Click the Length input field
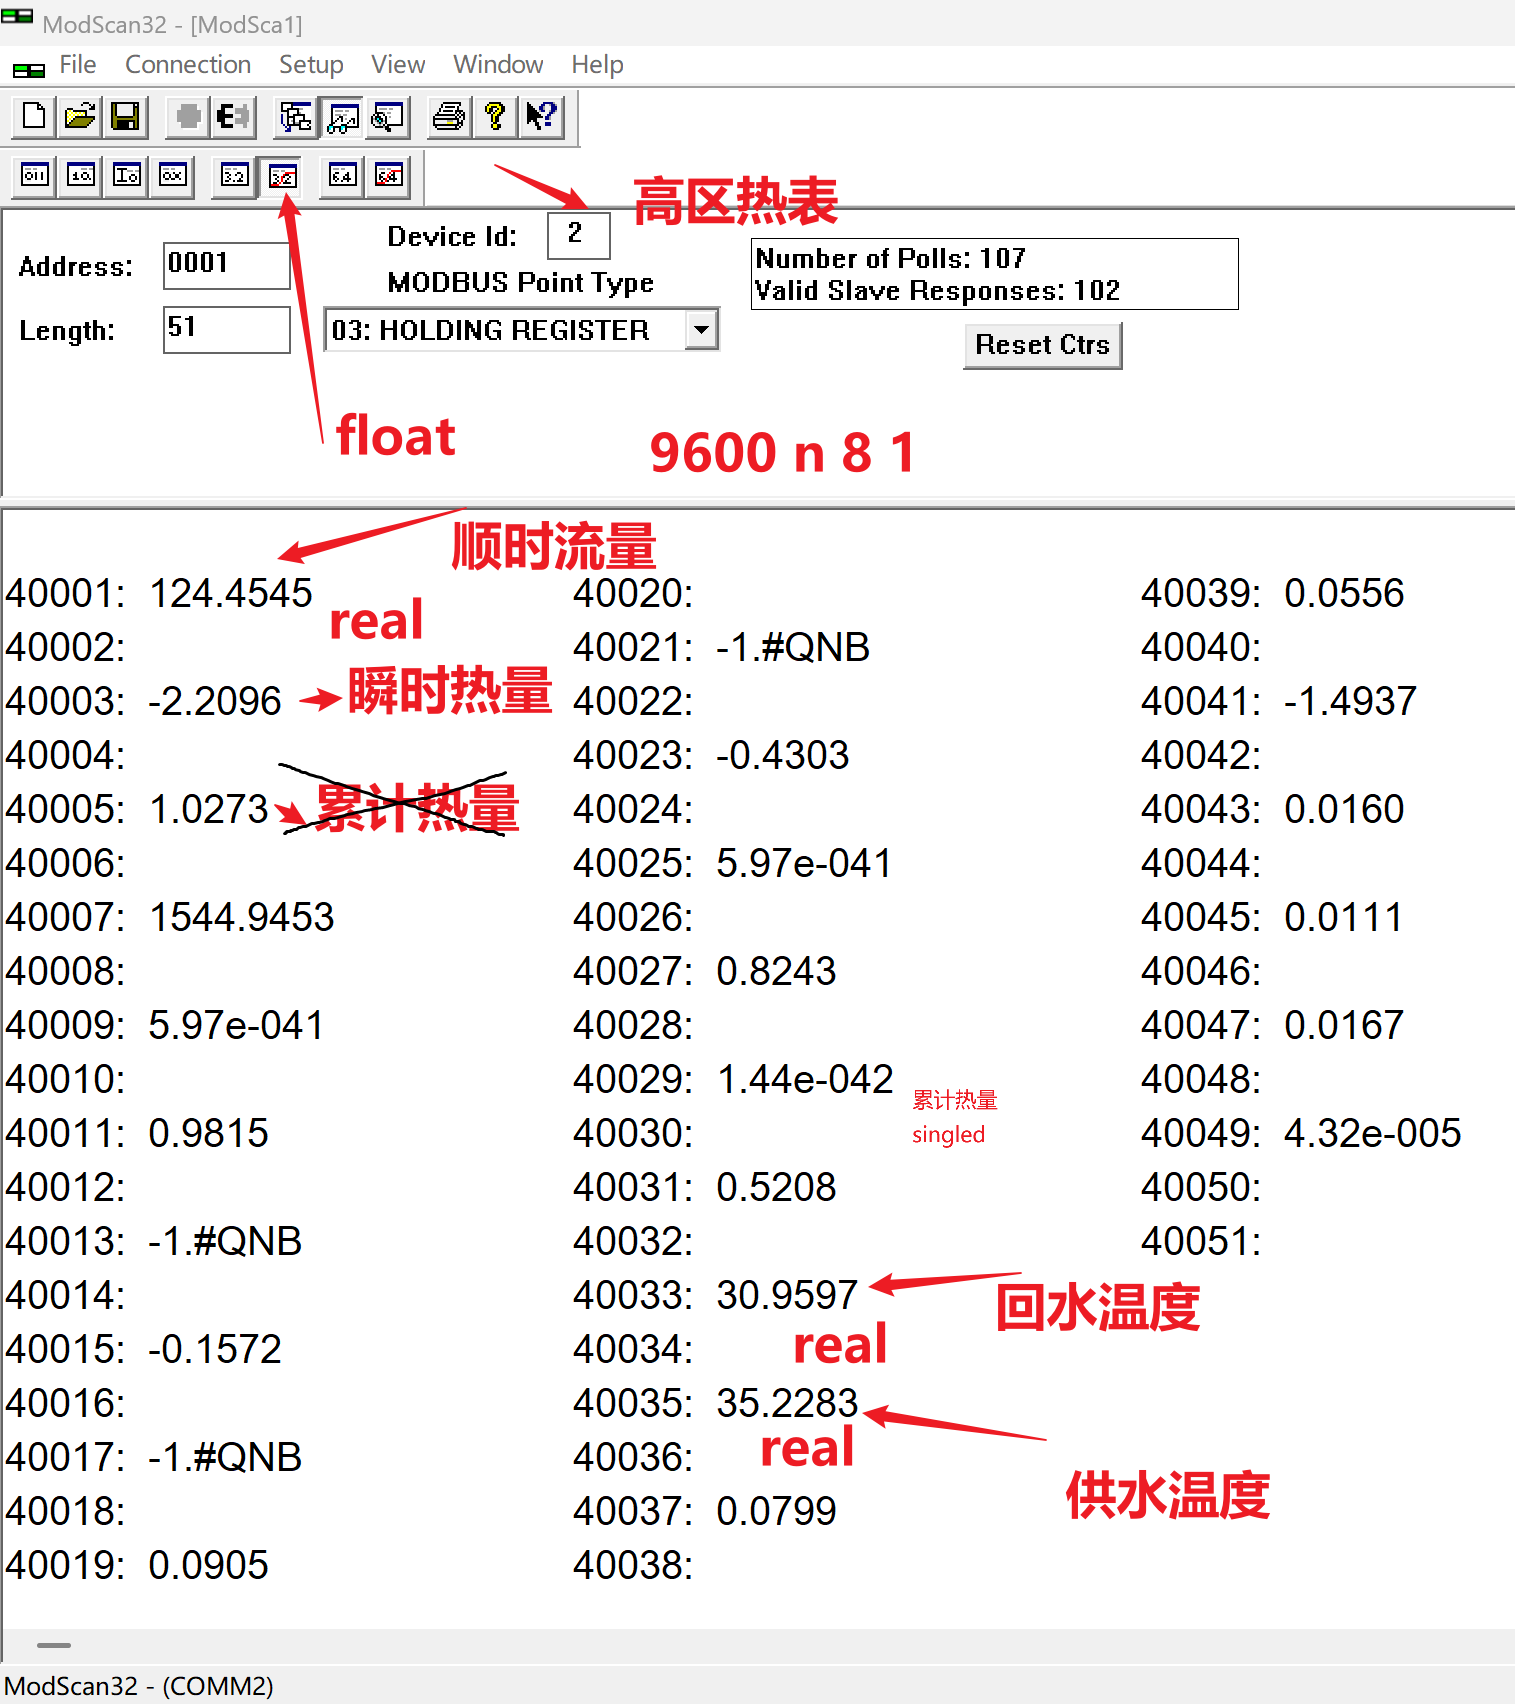Image resolution: width=1515 pixels, height=1704 pixels. (226, 329)
